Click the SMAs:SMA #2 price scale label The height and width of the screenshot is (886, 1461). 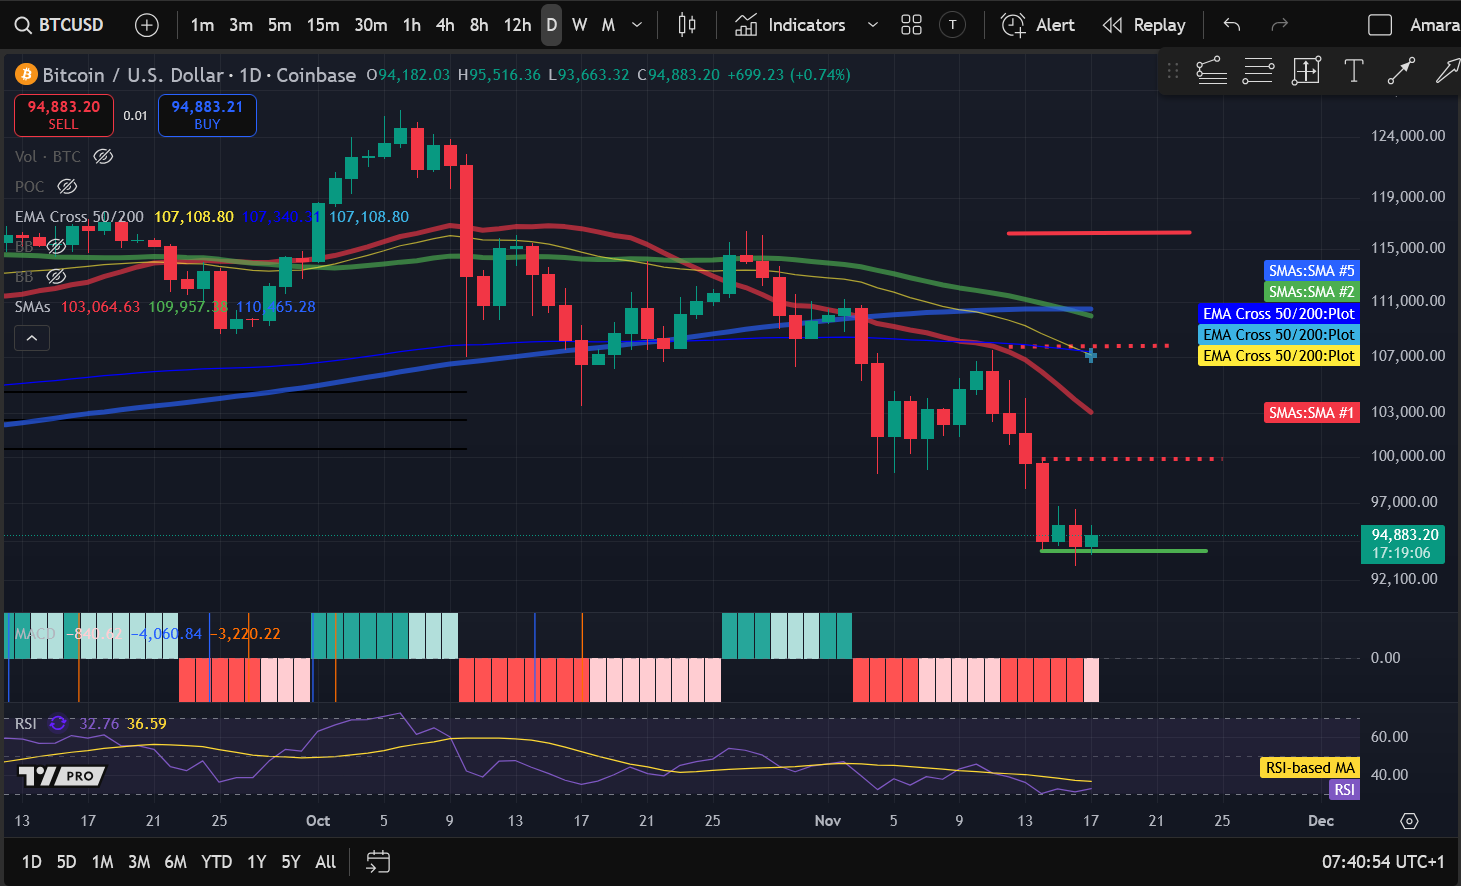tap(1311, 292)
